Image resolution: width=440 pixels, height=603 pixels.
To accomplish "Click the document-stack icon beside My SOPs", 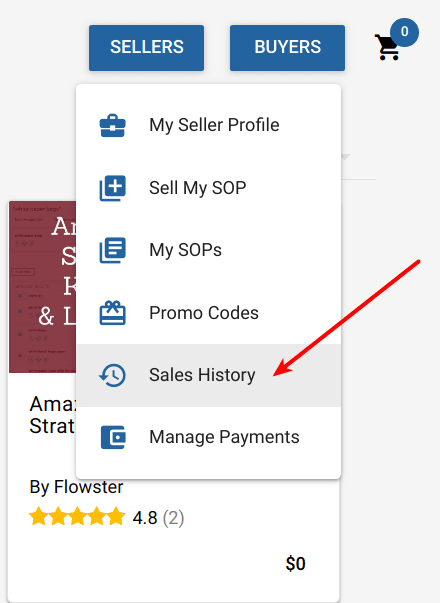I will (112, 250).
